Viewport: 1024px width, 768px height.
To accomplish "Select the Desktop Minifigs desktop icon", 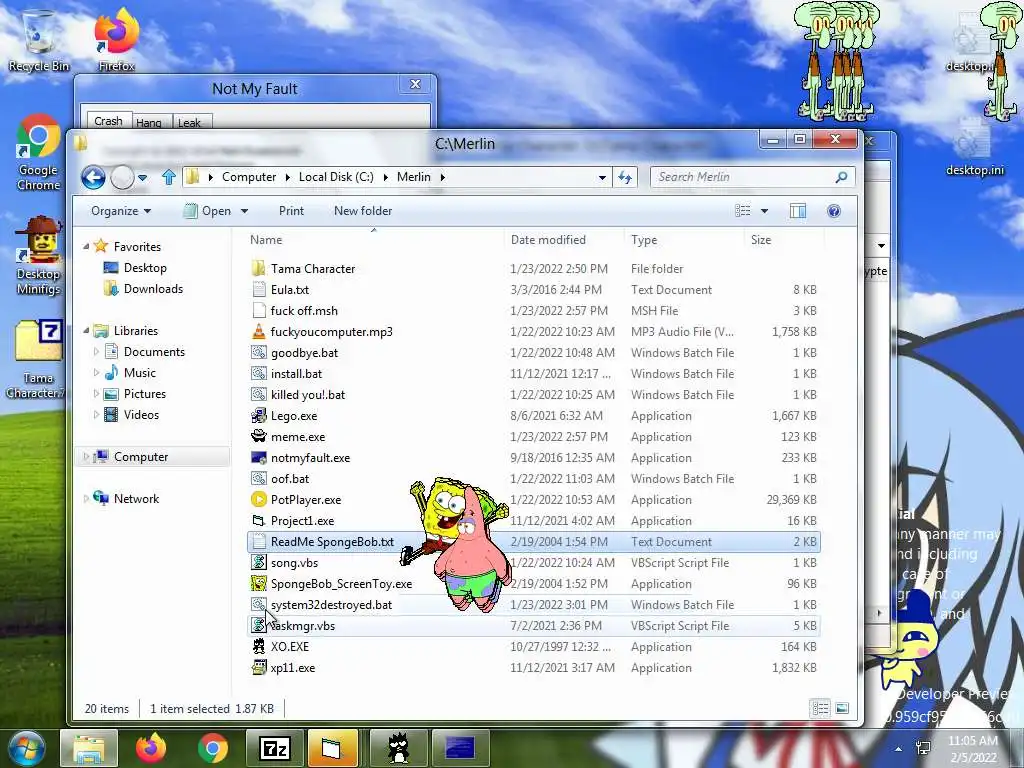I will coord(39,256).
